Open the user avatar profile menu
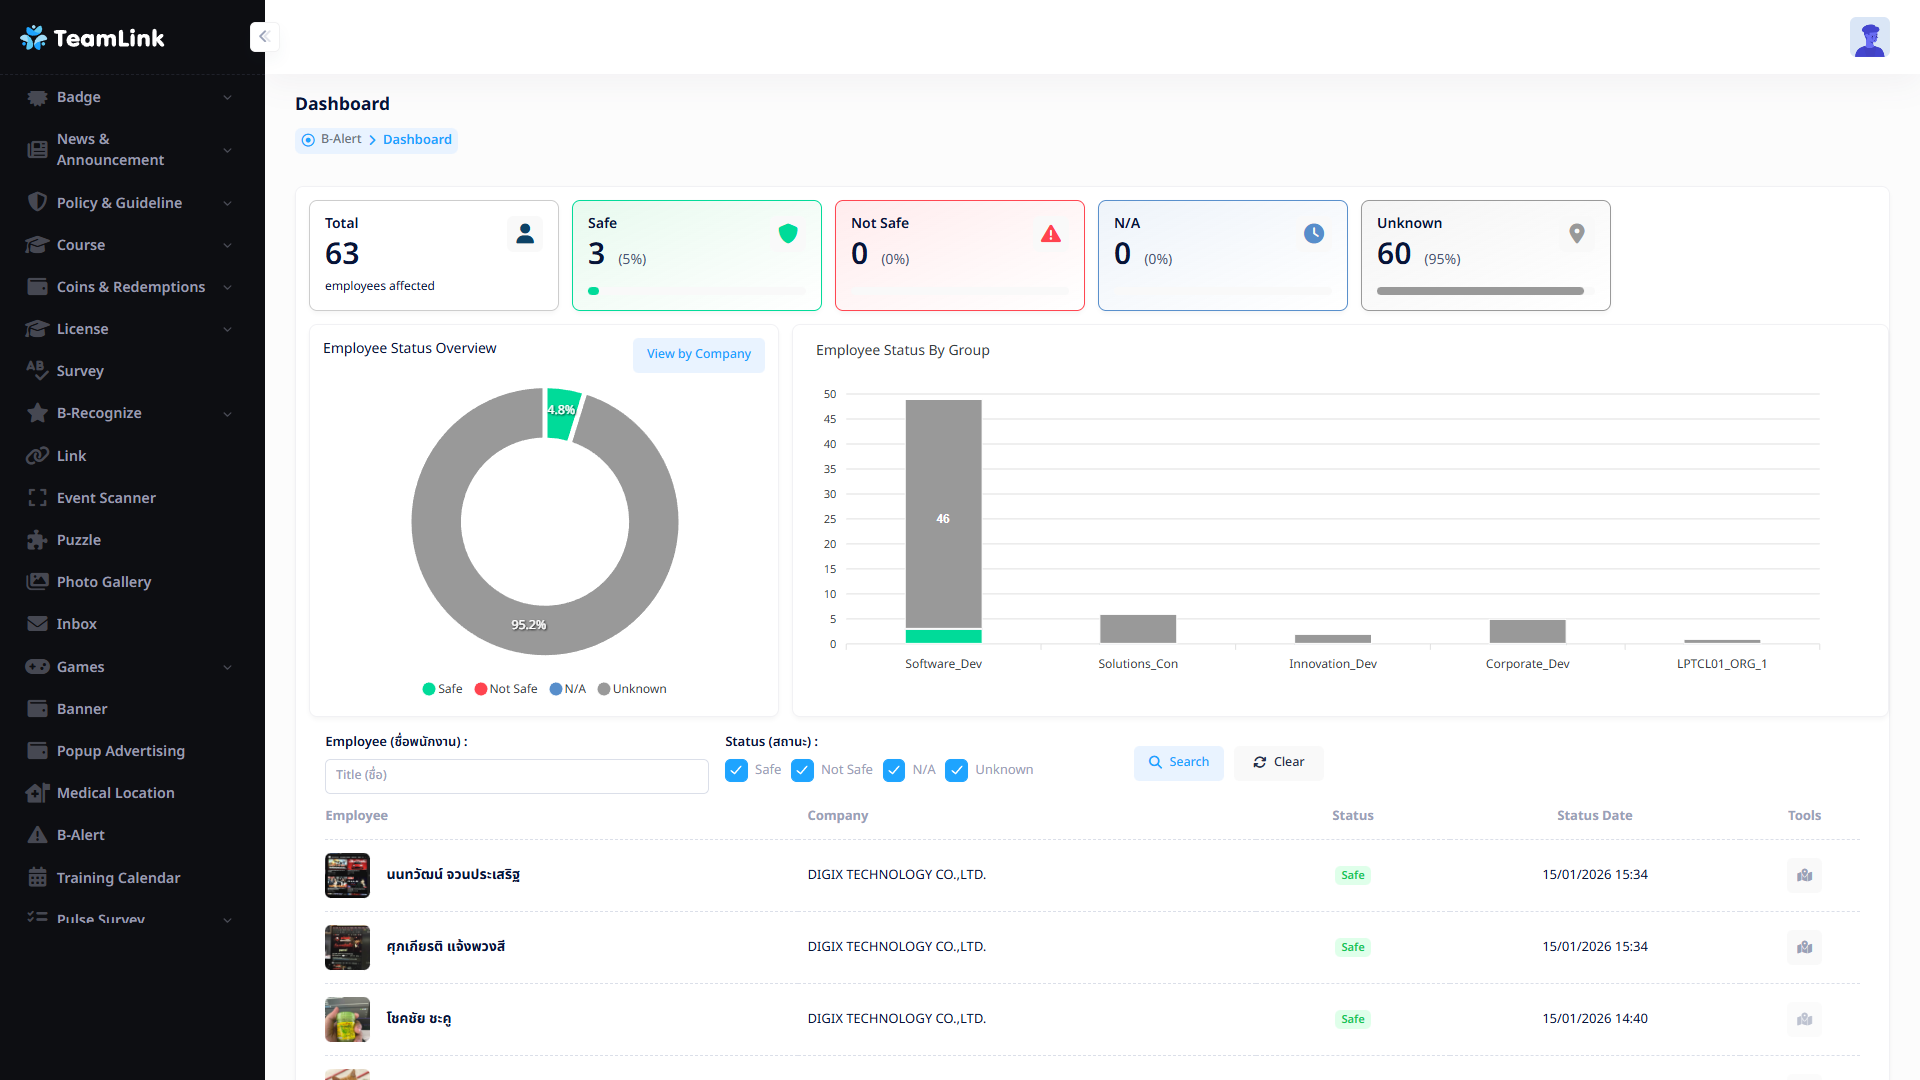 pos(1868,38)
